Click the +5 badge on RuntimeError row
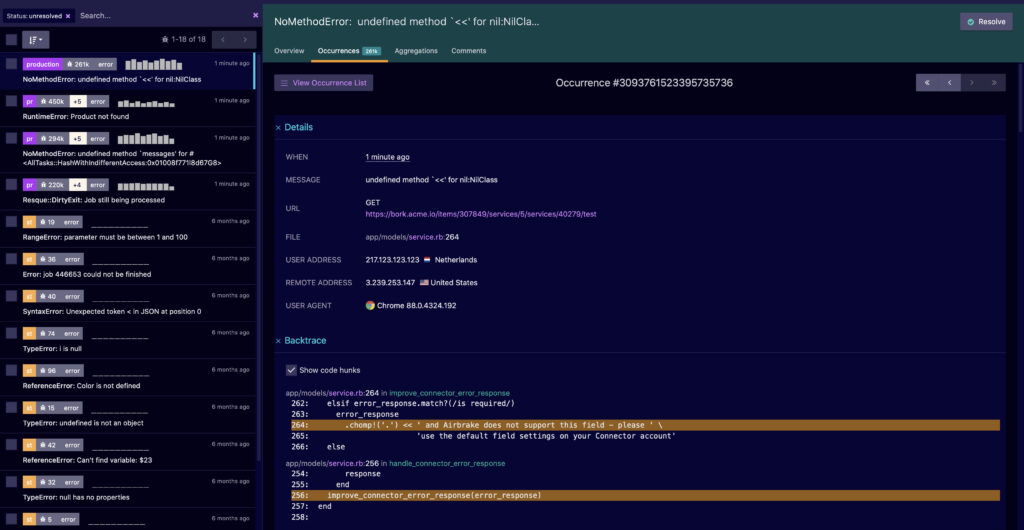 (x=77, y=101)
